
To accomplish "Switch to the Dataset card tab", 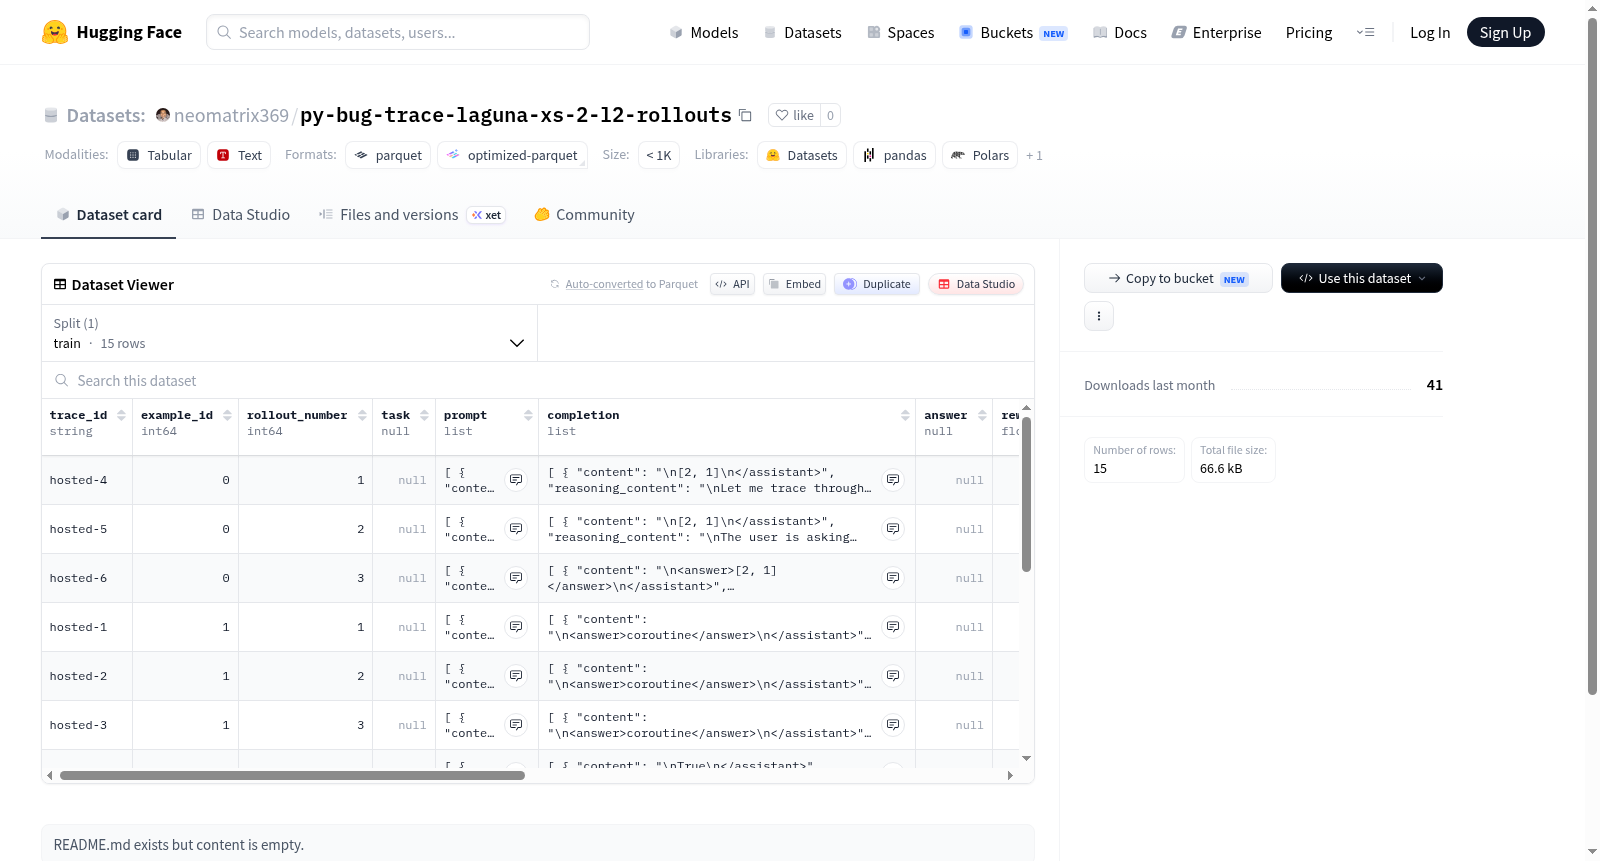I will 108,214.
